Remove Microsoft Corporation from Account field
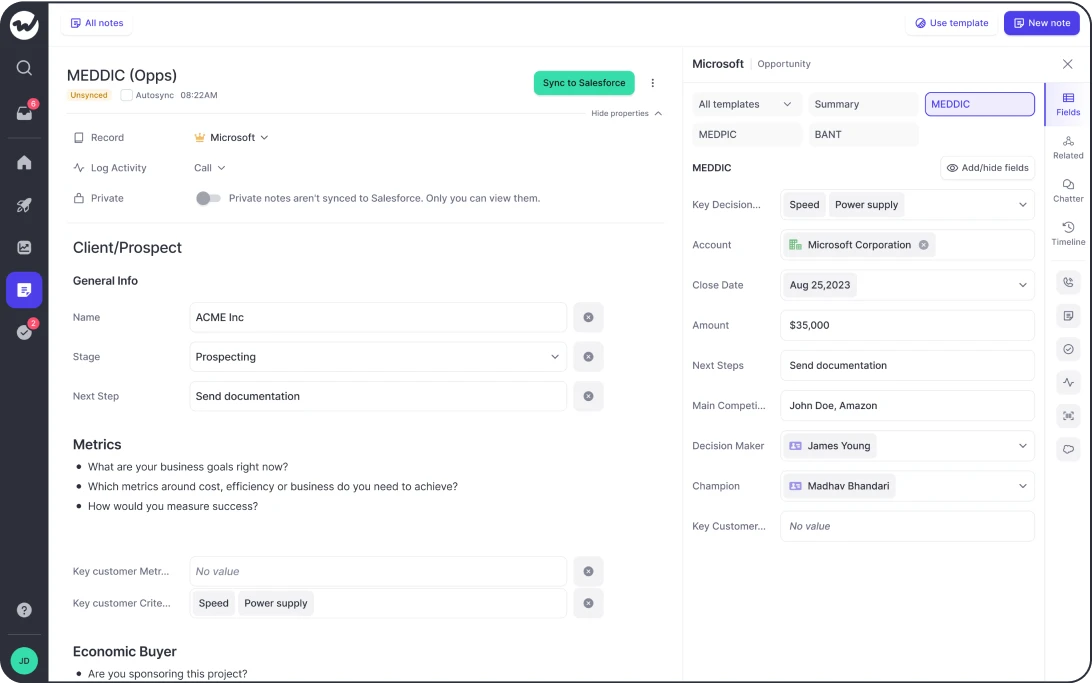This screenshot has width=1092, height=683. tap(923, 245)
